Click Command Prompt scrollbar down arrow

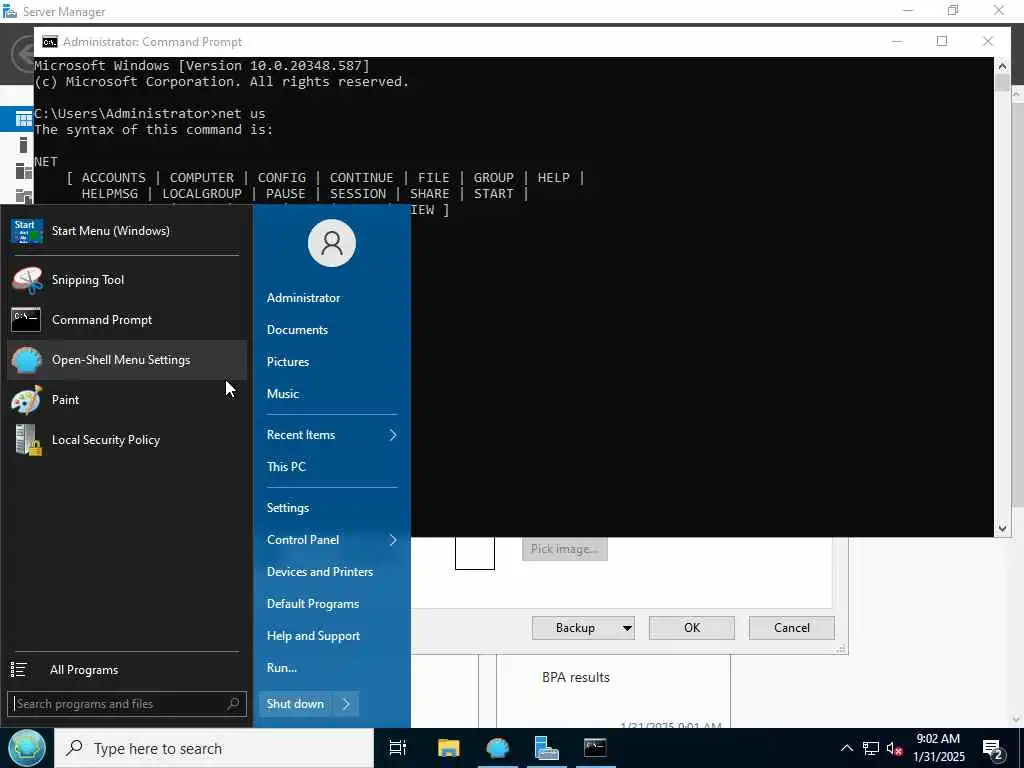(1002, 529)
